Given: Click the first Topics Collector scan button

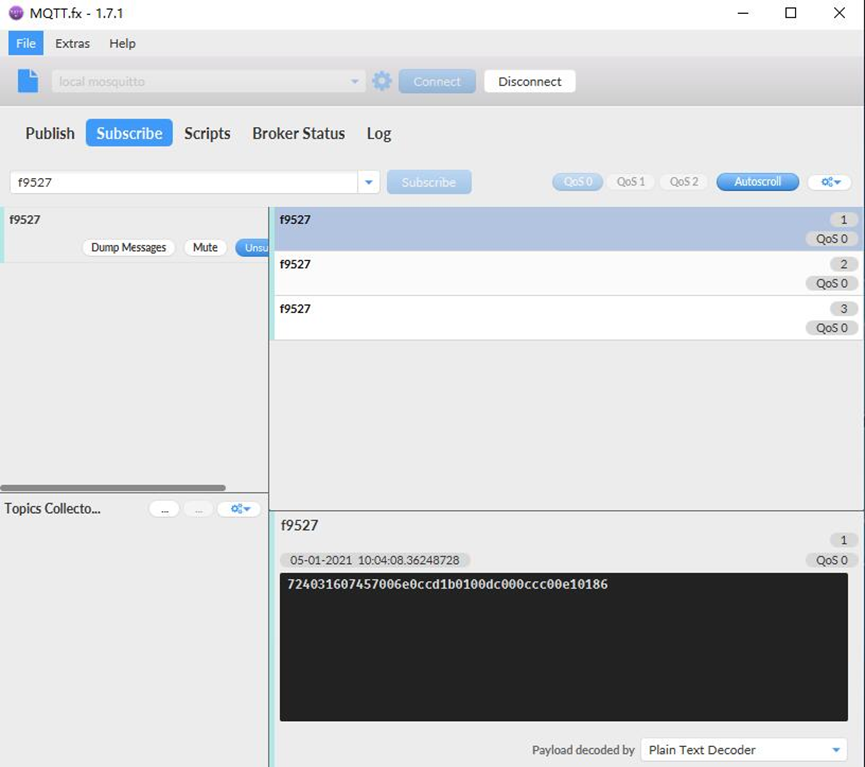Looking at the screenshot, I should tap(164, 509).
